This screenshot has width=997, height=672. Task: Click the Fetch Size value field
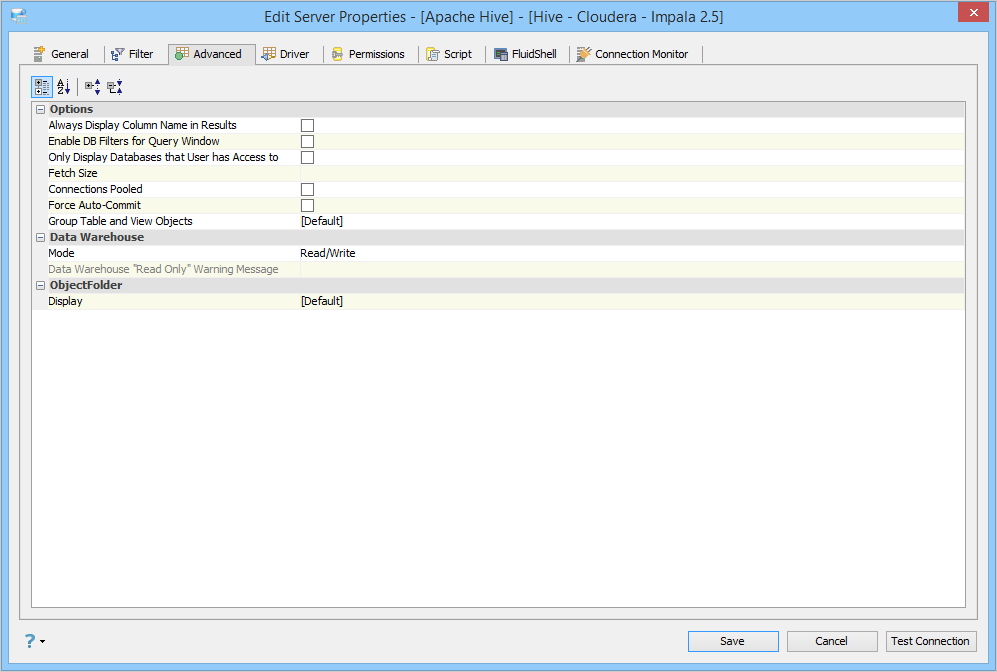point(632,174)
